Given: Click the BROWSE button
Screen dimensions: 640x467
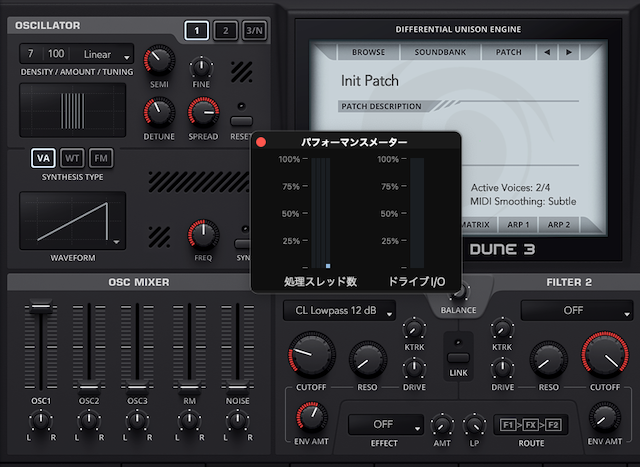Looking at the screenshot, I should (368, 51).
